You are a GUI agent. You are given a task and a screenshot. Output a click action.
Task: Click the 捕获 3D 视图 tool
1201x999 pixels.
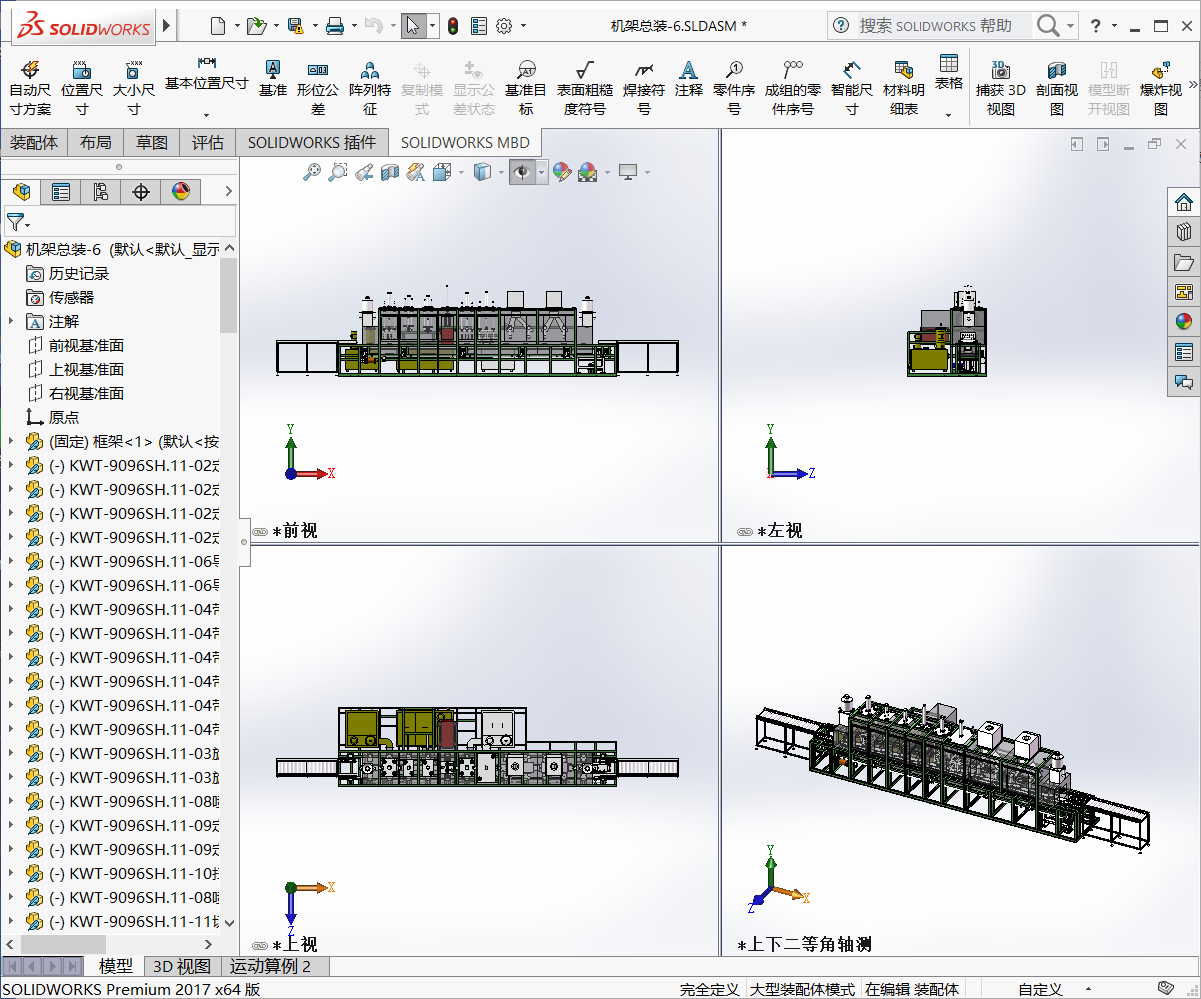[1001, 86]
